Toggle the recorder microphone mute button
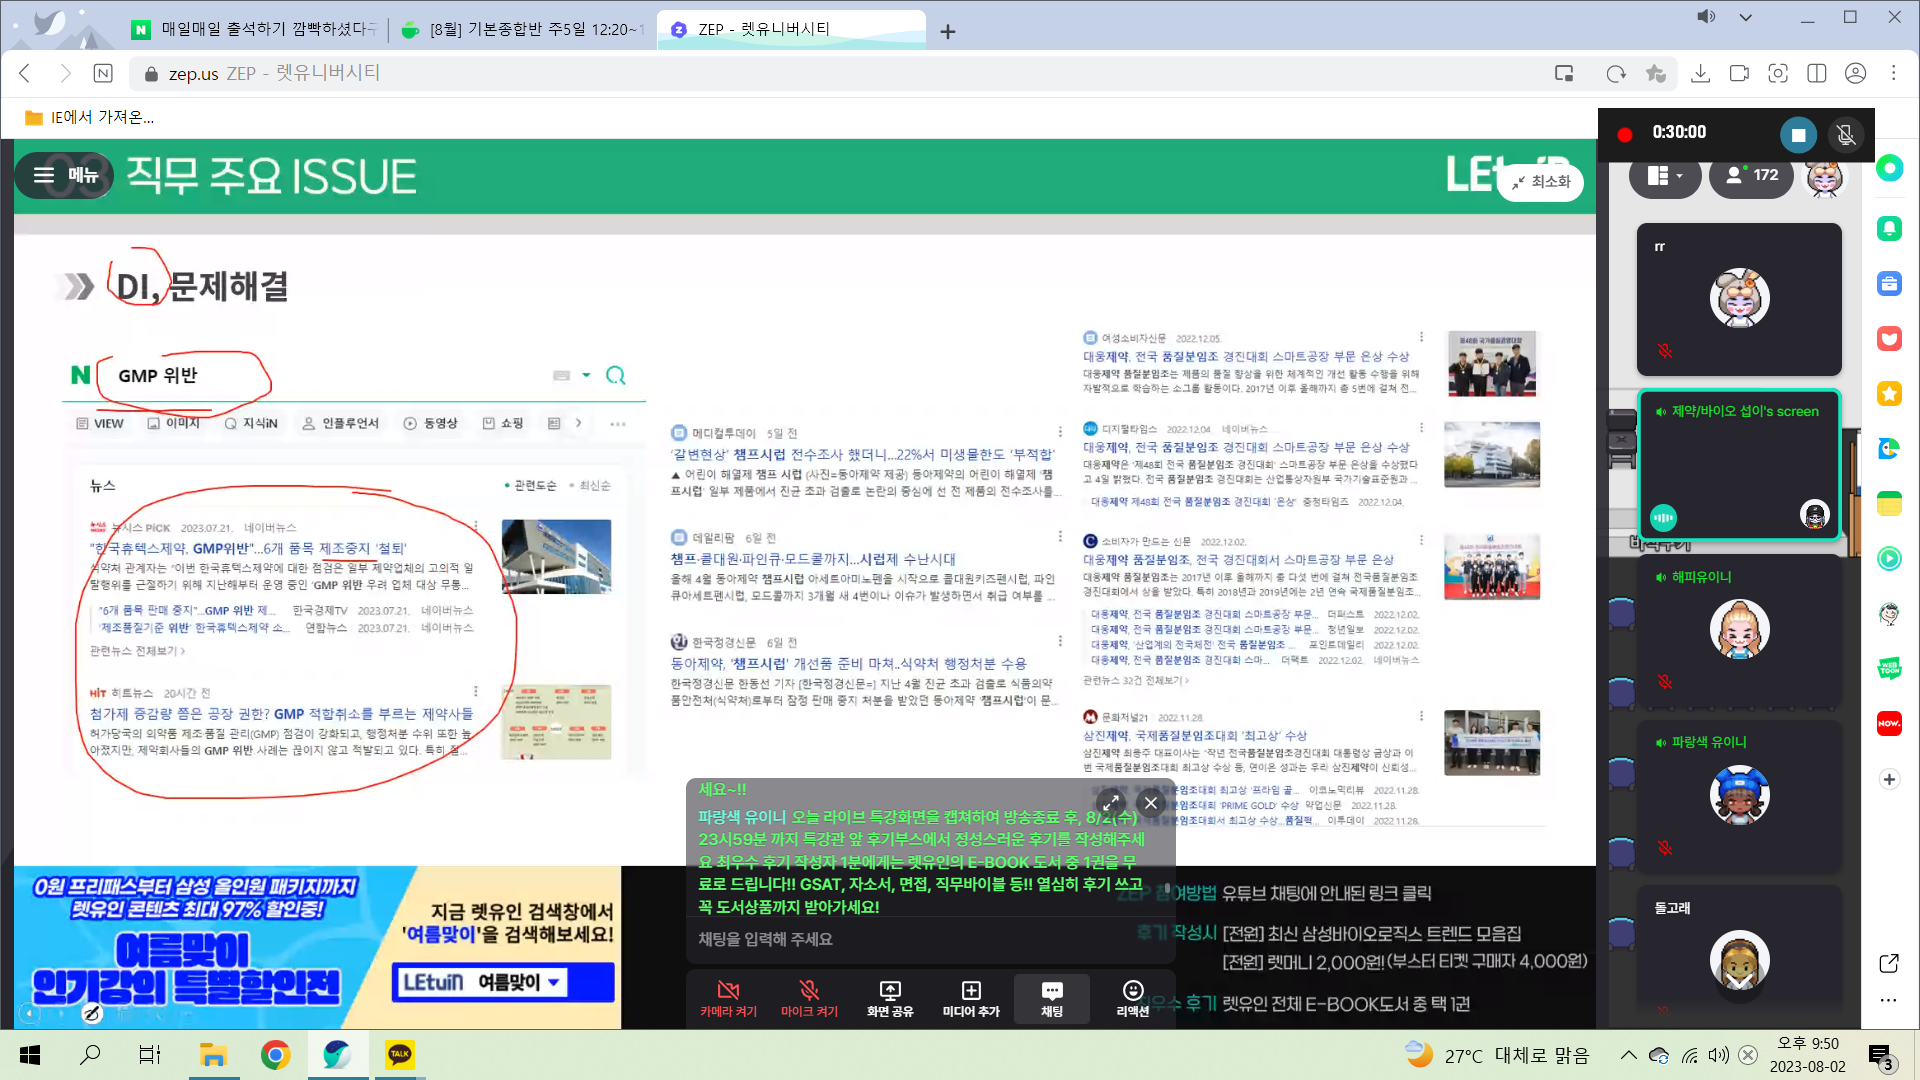 pyautogui.click(x=1846, y=134)
